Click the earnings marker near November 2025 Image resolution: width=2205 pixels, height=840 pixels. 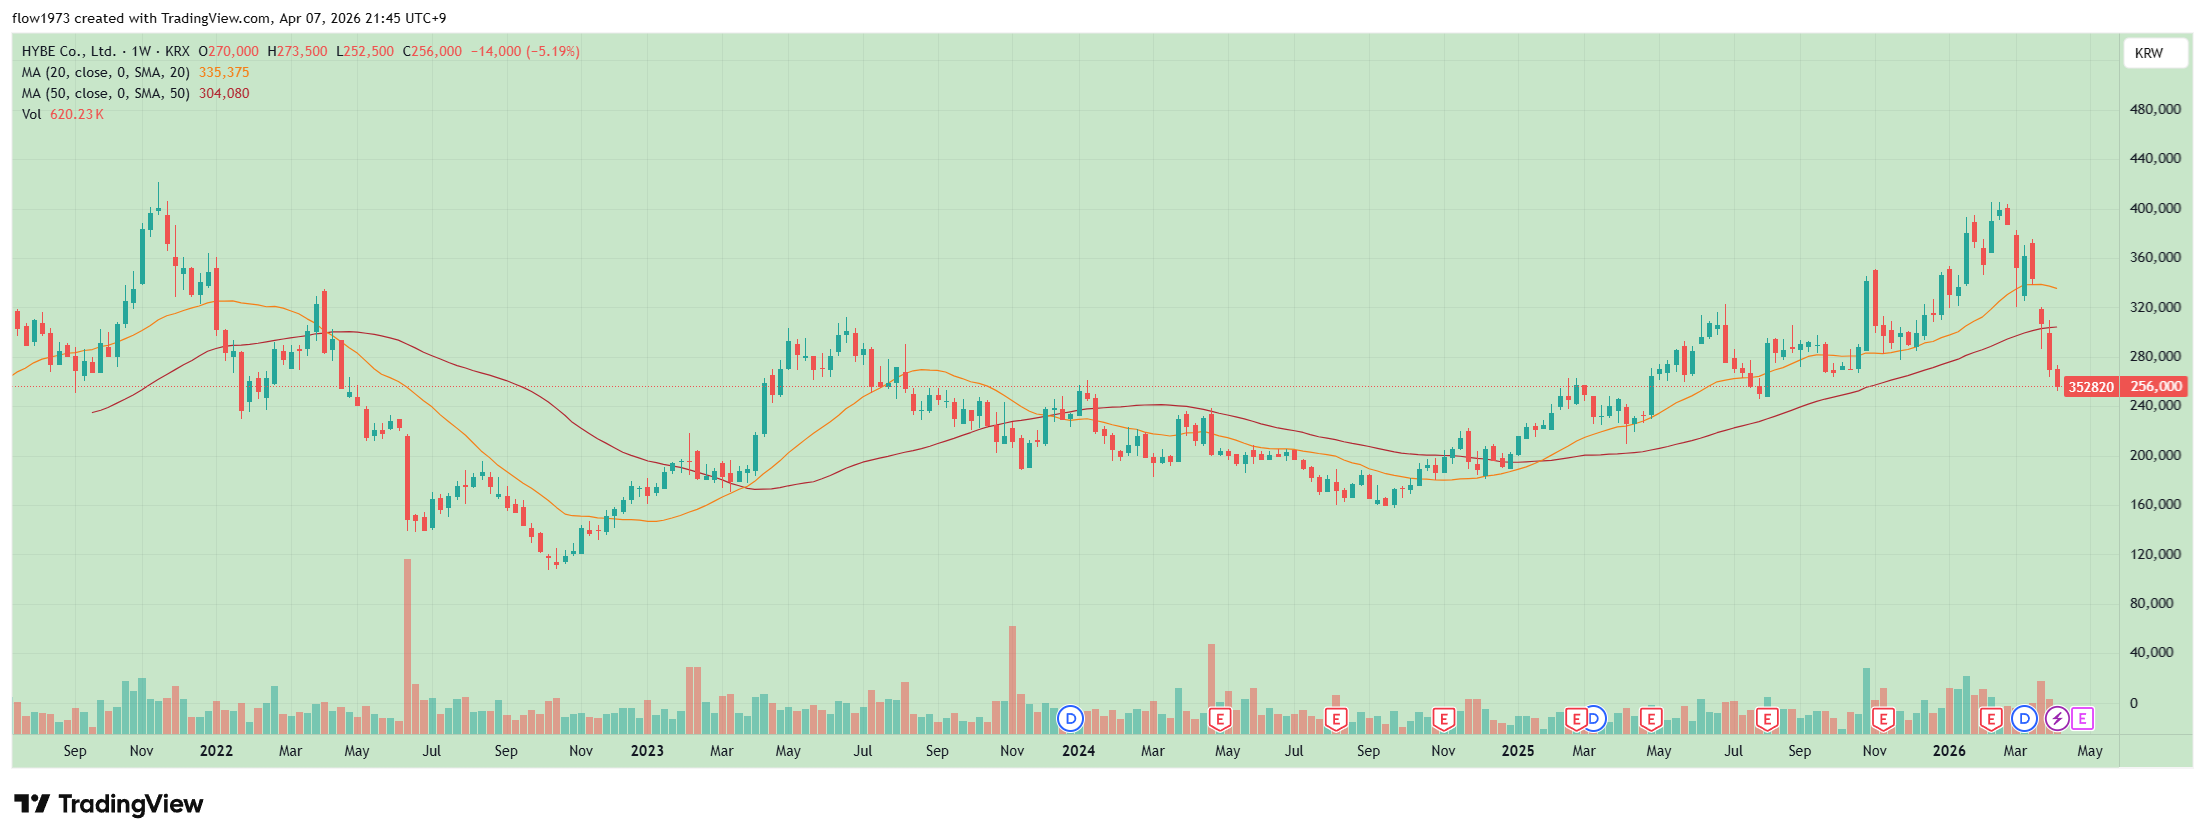[1883, 718]
